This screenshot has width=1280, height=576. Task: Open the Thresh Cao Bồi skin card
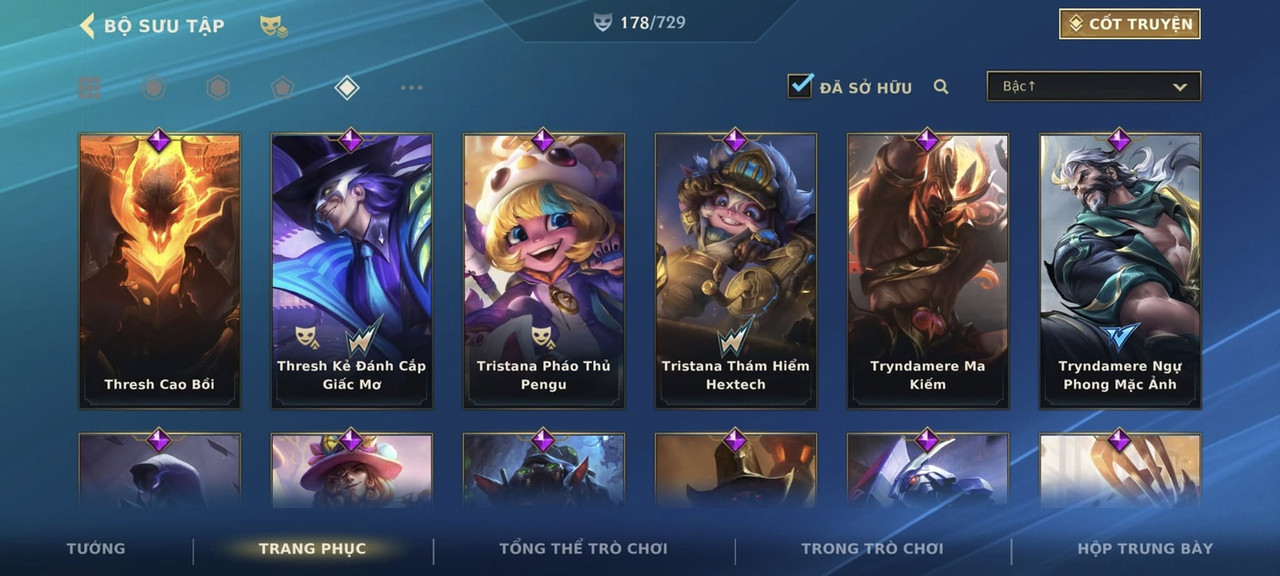tap(160, 271)
